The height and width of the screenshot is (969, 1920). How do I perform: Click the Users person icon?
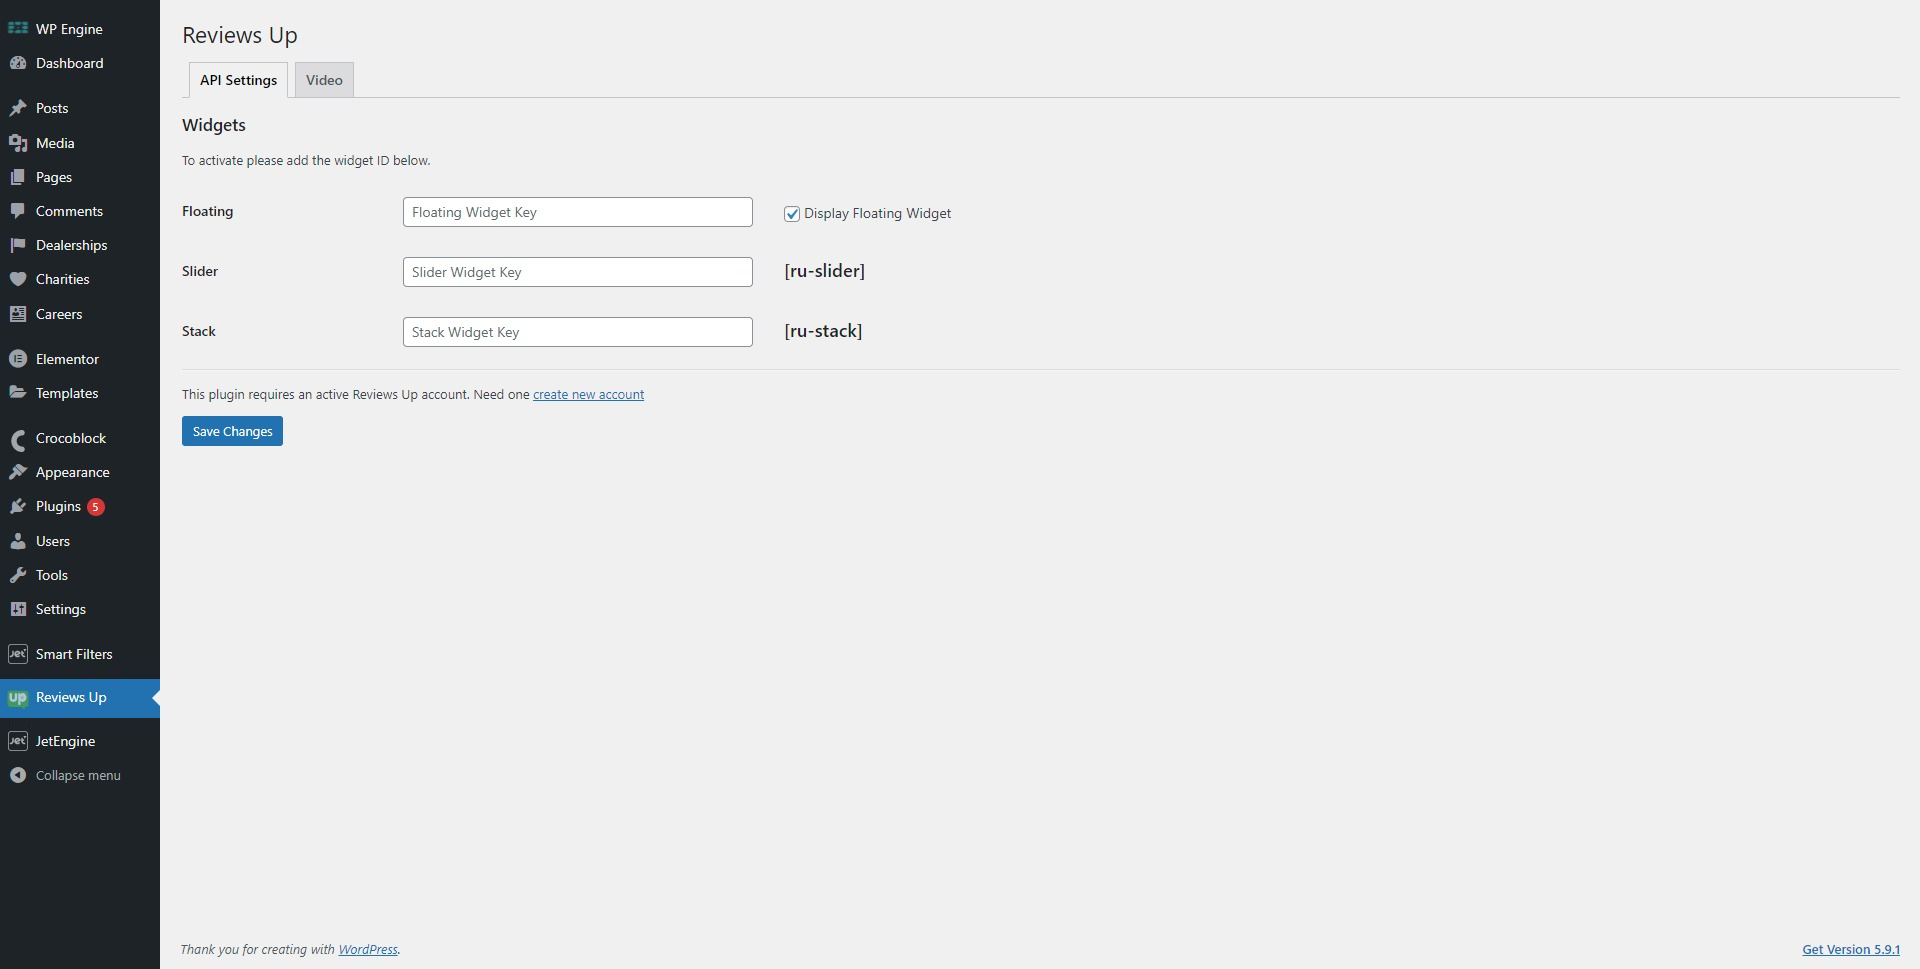click(18, 541)
